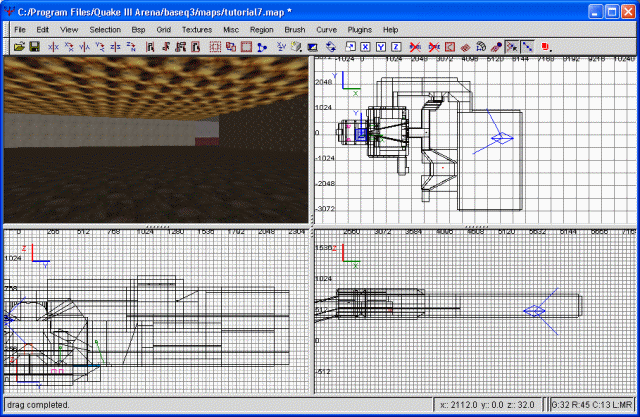
Task: Turn off the pressed patch drill-down toggle
Action: (x=527, y=47)
